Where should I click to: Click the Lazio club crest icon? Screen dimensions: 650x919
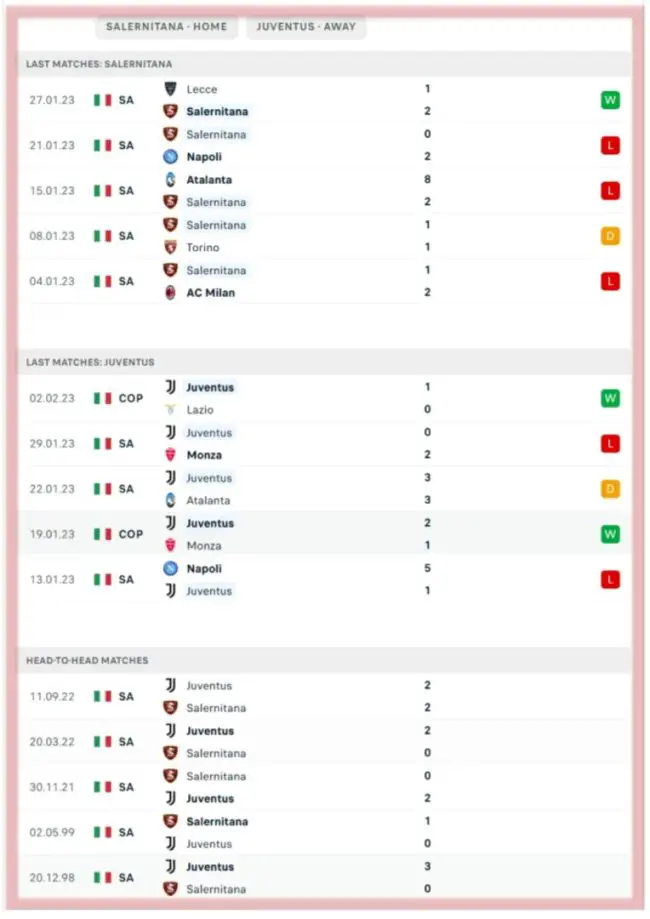(x=171, y=409)
